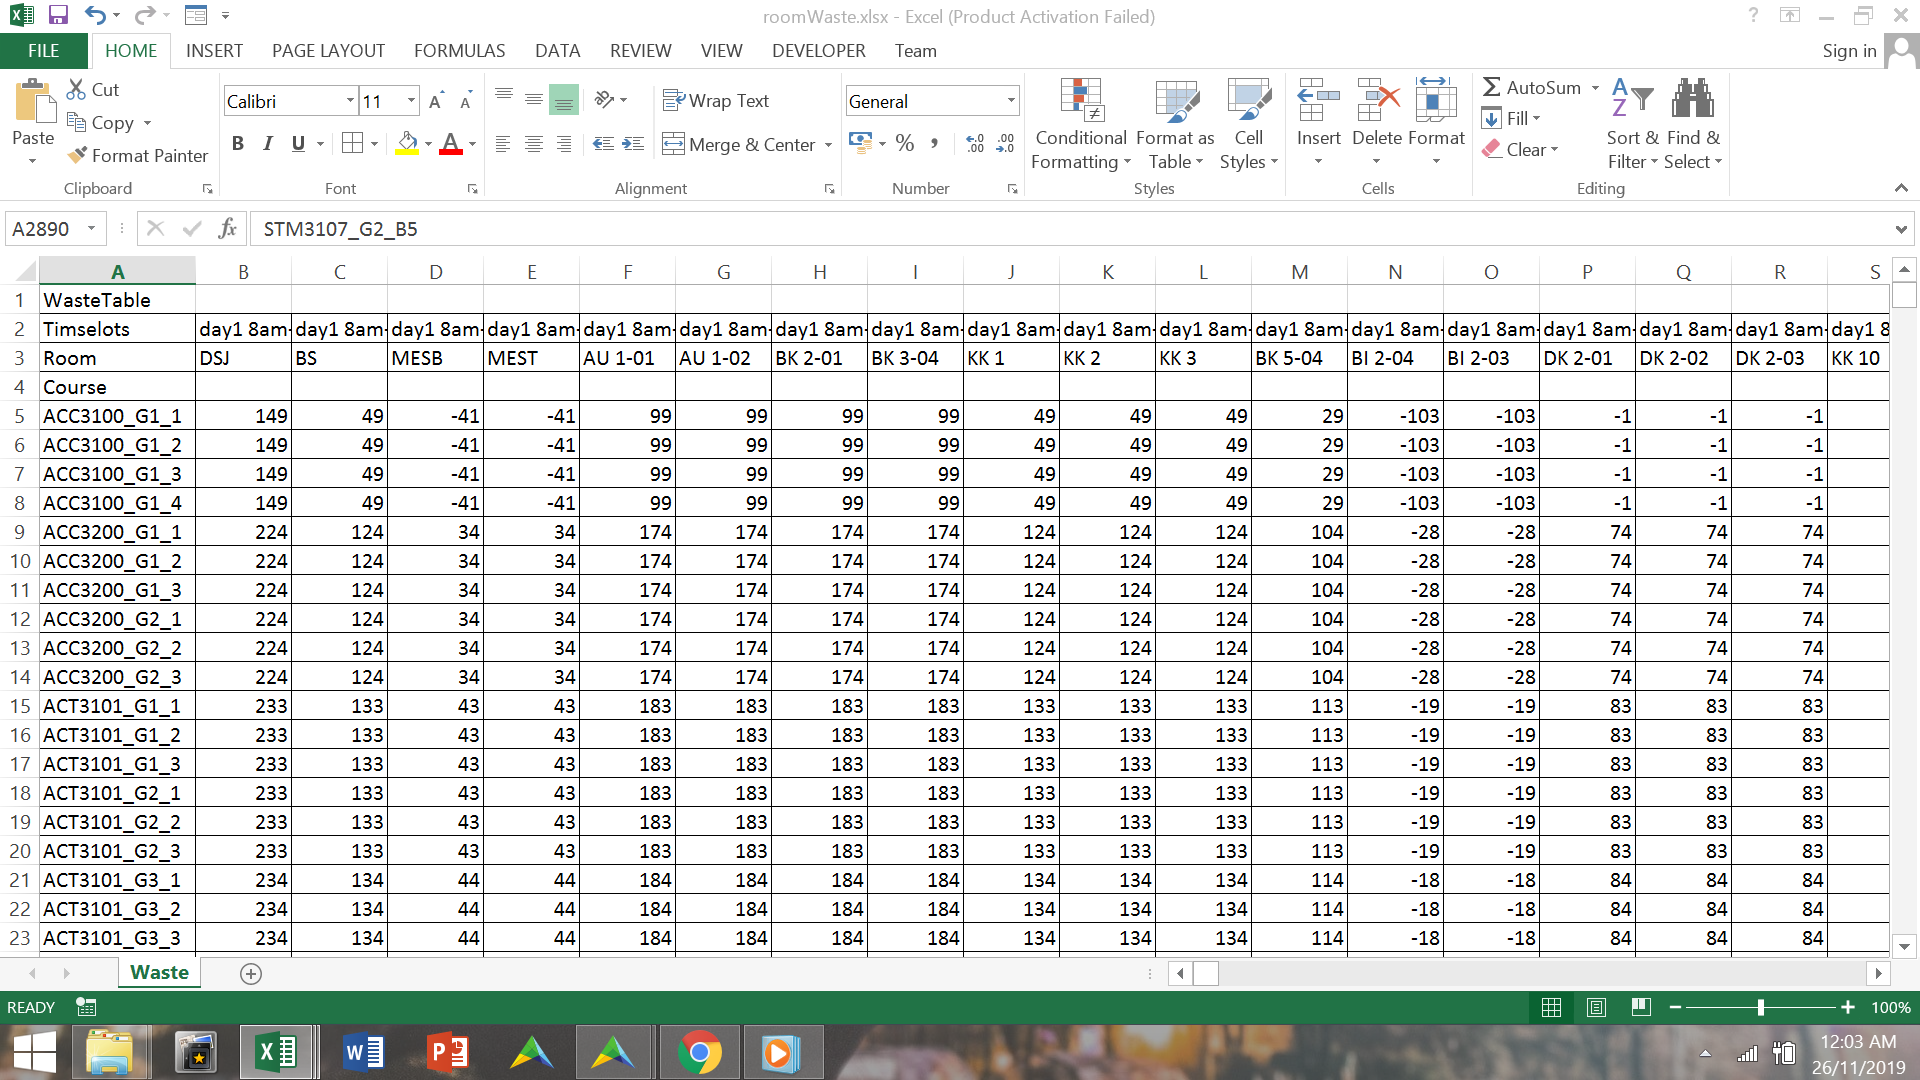Open the VIEW ribbon tab
Image resolution: width=1920 pixels, height=1080 pixels.
coord(719,50)
